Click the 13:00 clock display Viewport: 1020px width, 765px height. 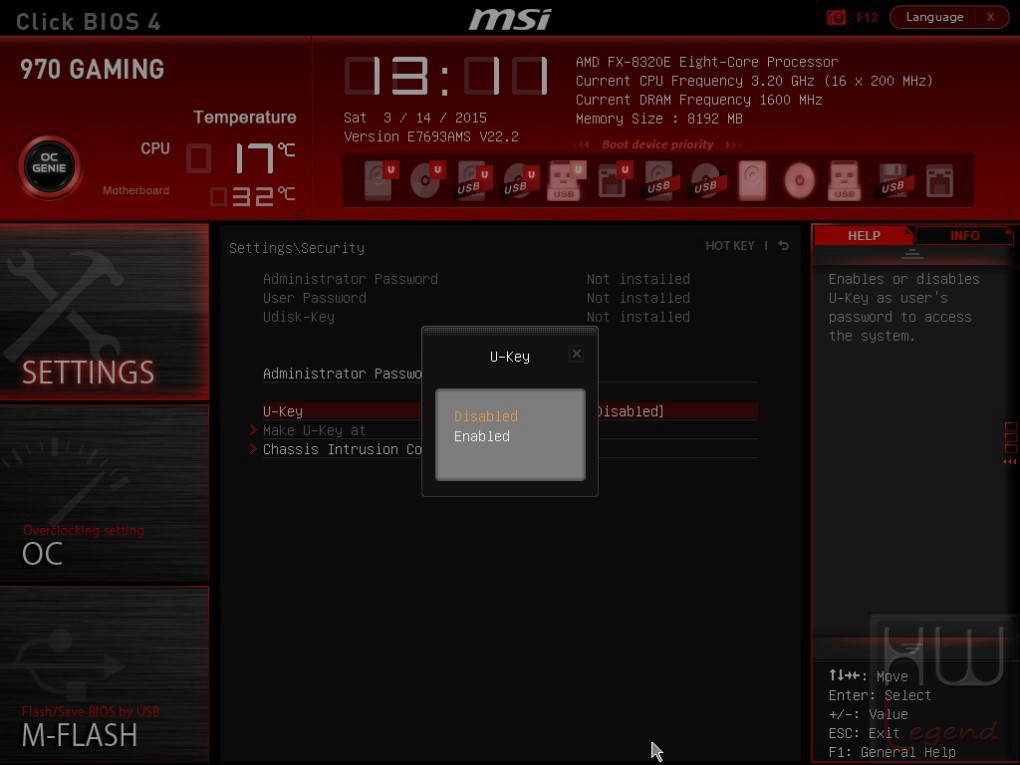[x=446, y=76]
